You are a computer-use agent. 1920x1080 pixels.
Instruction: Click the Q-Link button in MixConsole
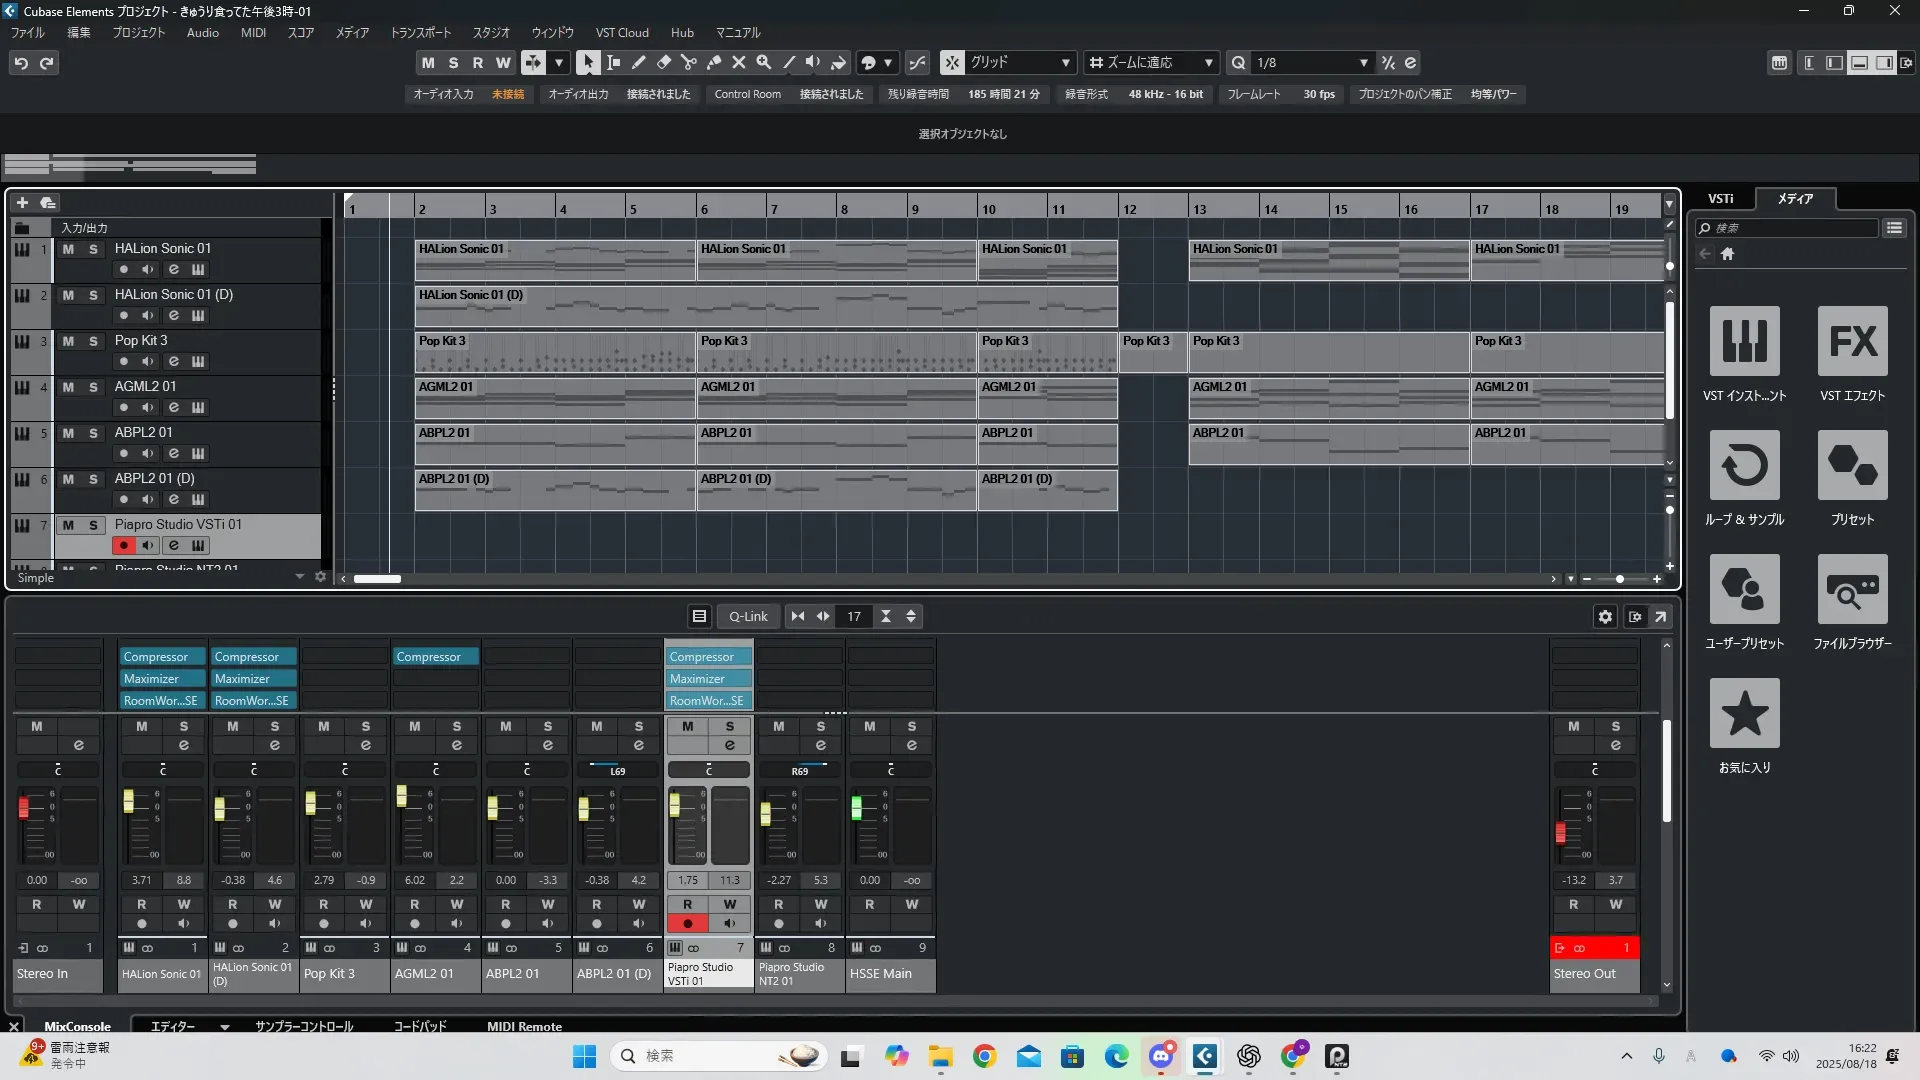tap(748, 617)
